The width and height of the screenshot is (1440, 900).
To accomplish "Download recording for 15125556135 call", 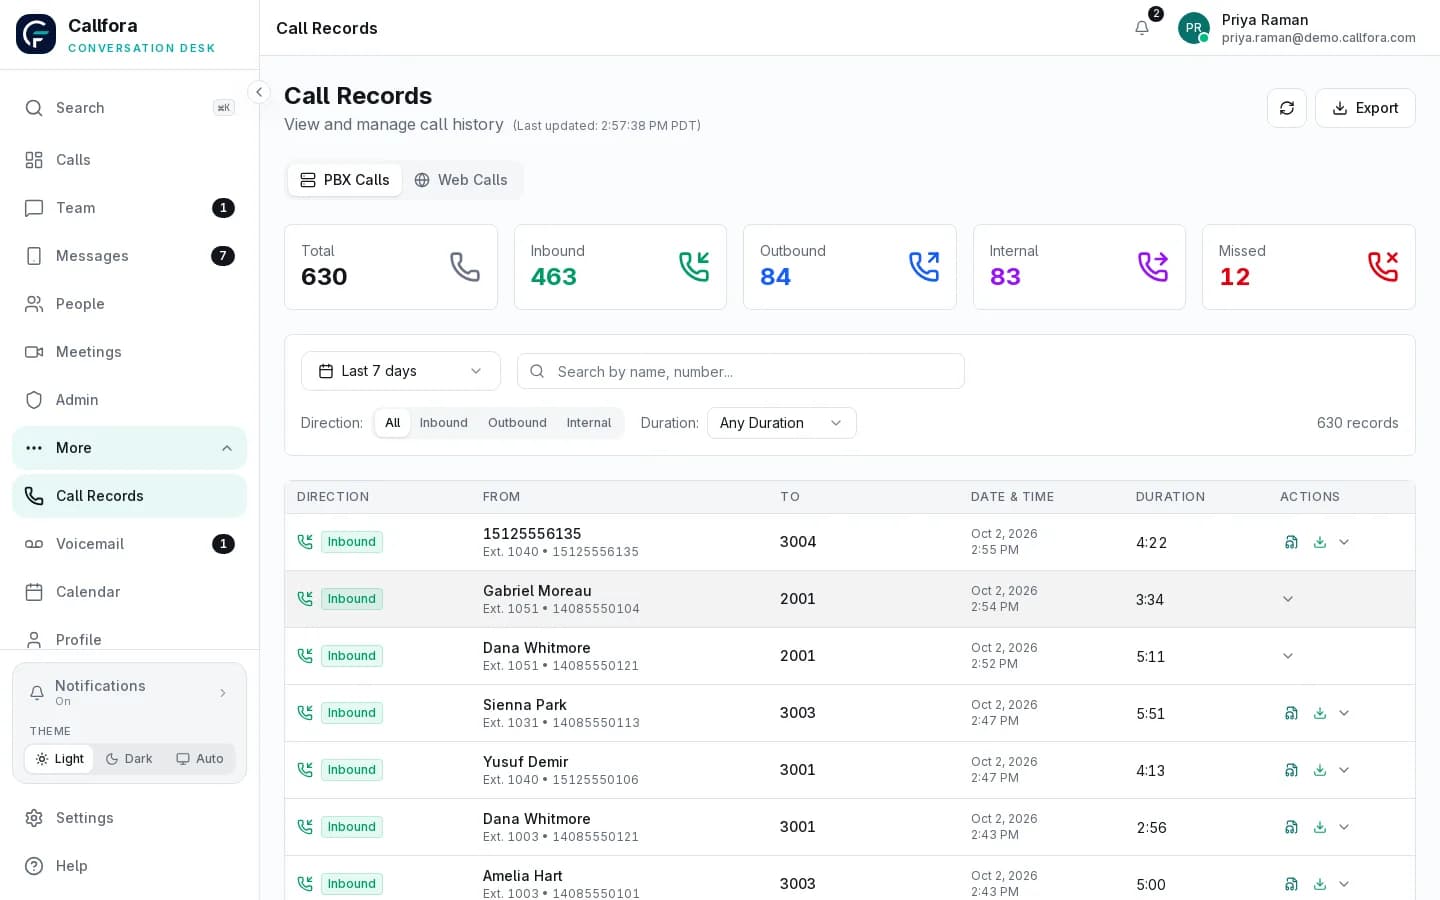I will (1320, 542).
